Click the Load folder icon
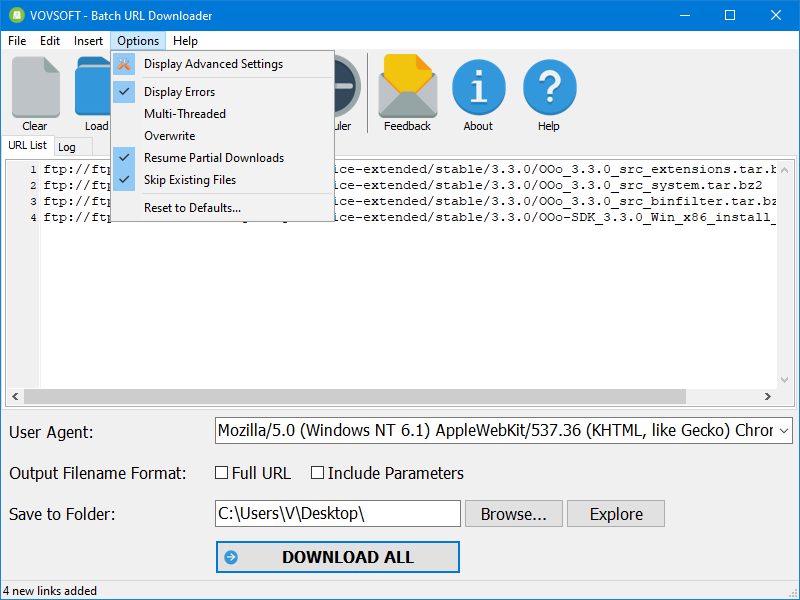The image size is (800, 600). (93, 87)
